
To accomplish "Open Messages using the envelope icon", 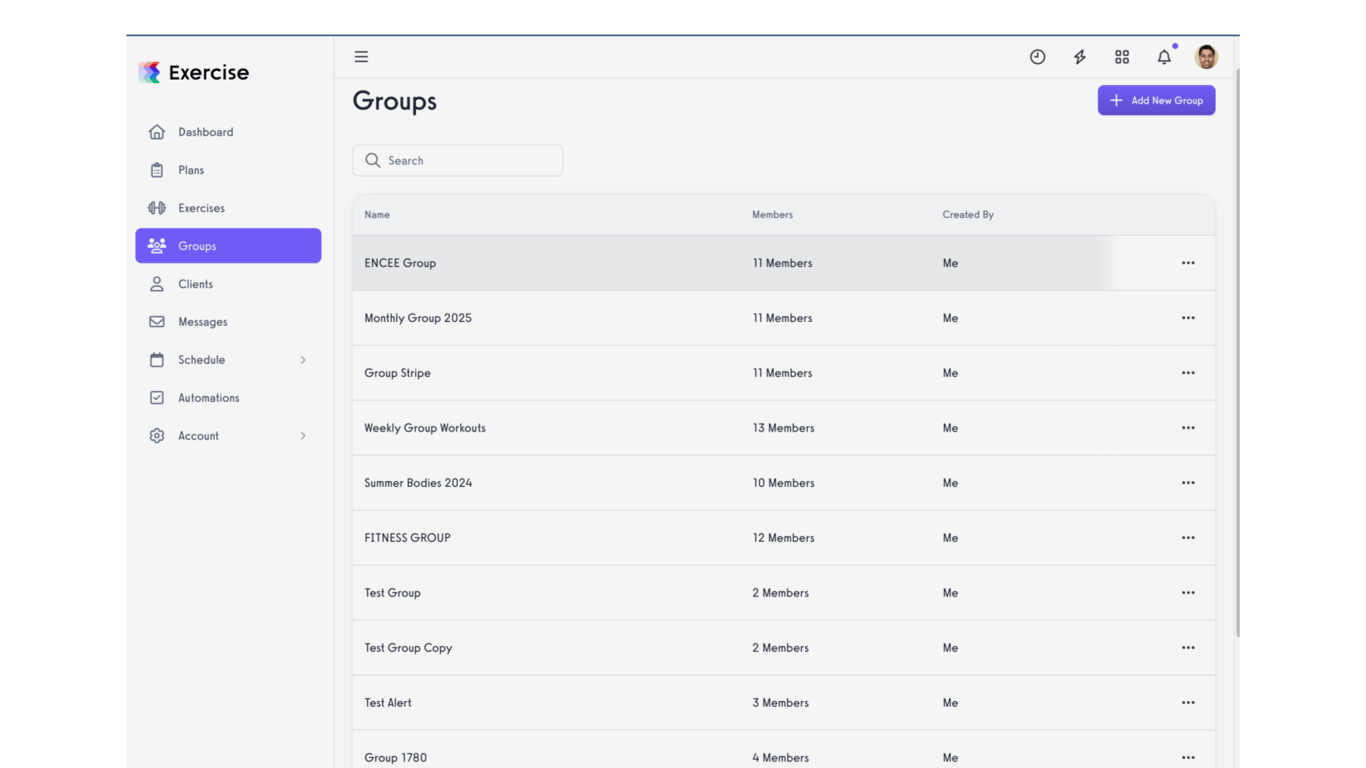I will click(156, 321).
